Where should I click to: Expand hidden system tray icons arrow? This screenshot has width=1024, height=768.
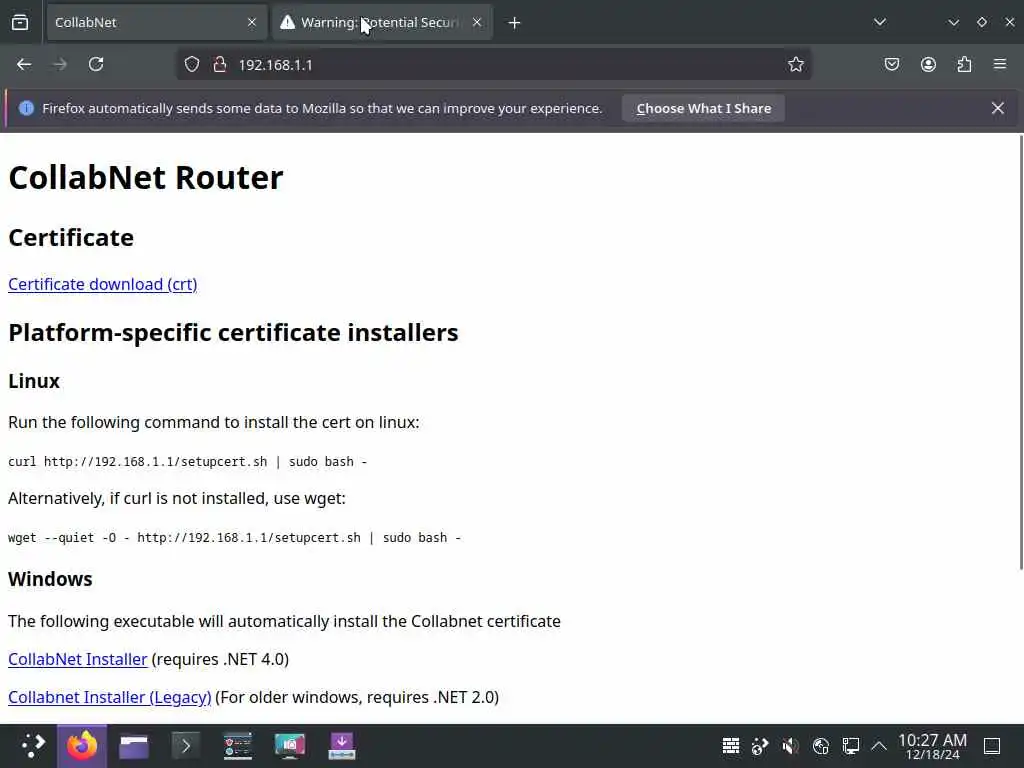[x=879, y=746]
